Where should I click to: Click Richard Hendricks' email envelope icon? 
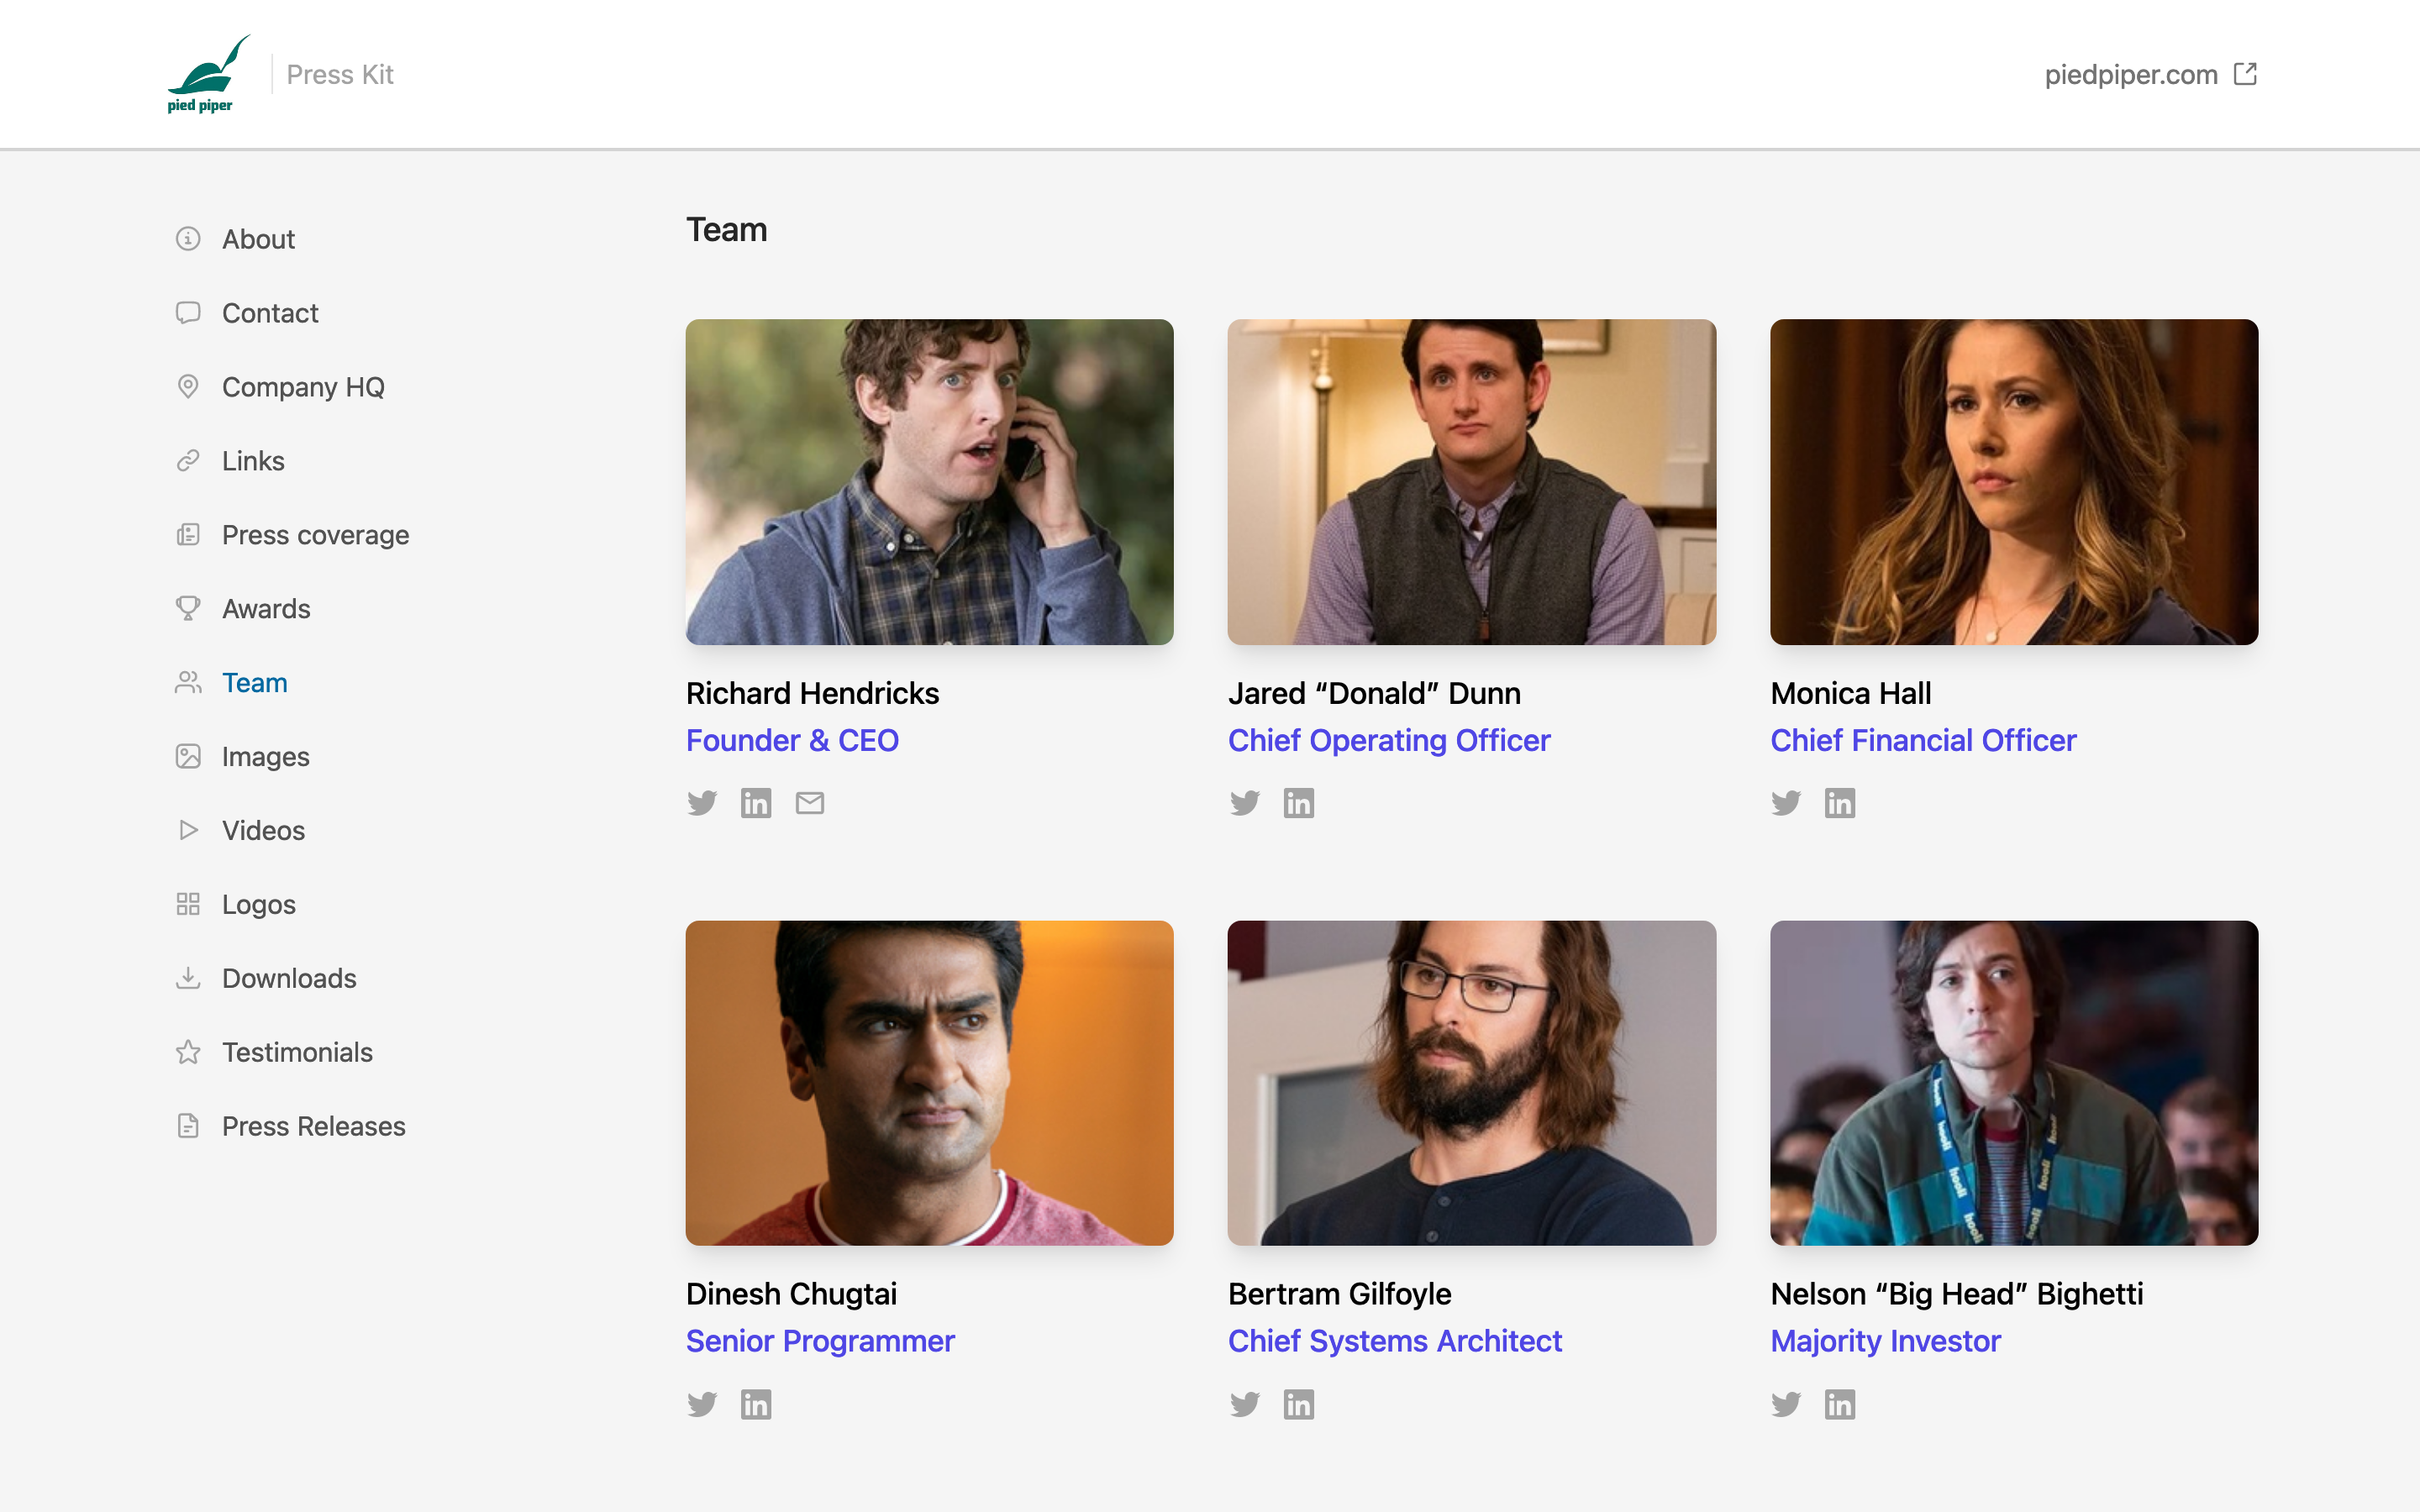tap(810, 803)
